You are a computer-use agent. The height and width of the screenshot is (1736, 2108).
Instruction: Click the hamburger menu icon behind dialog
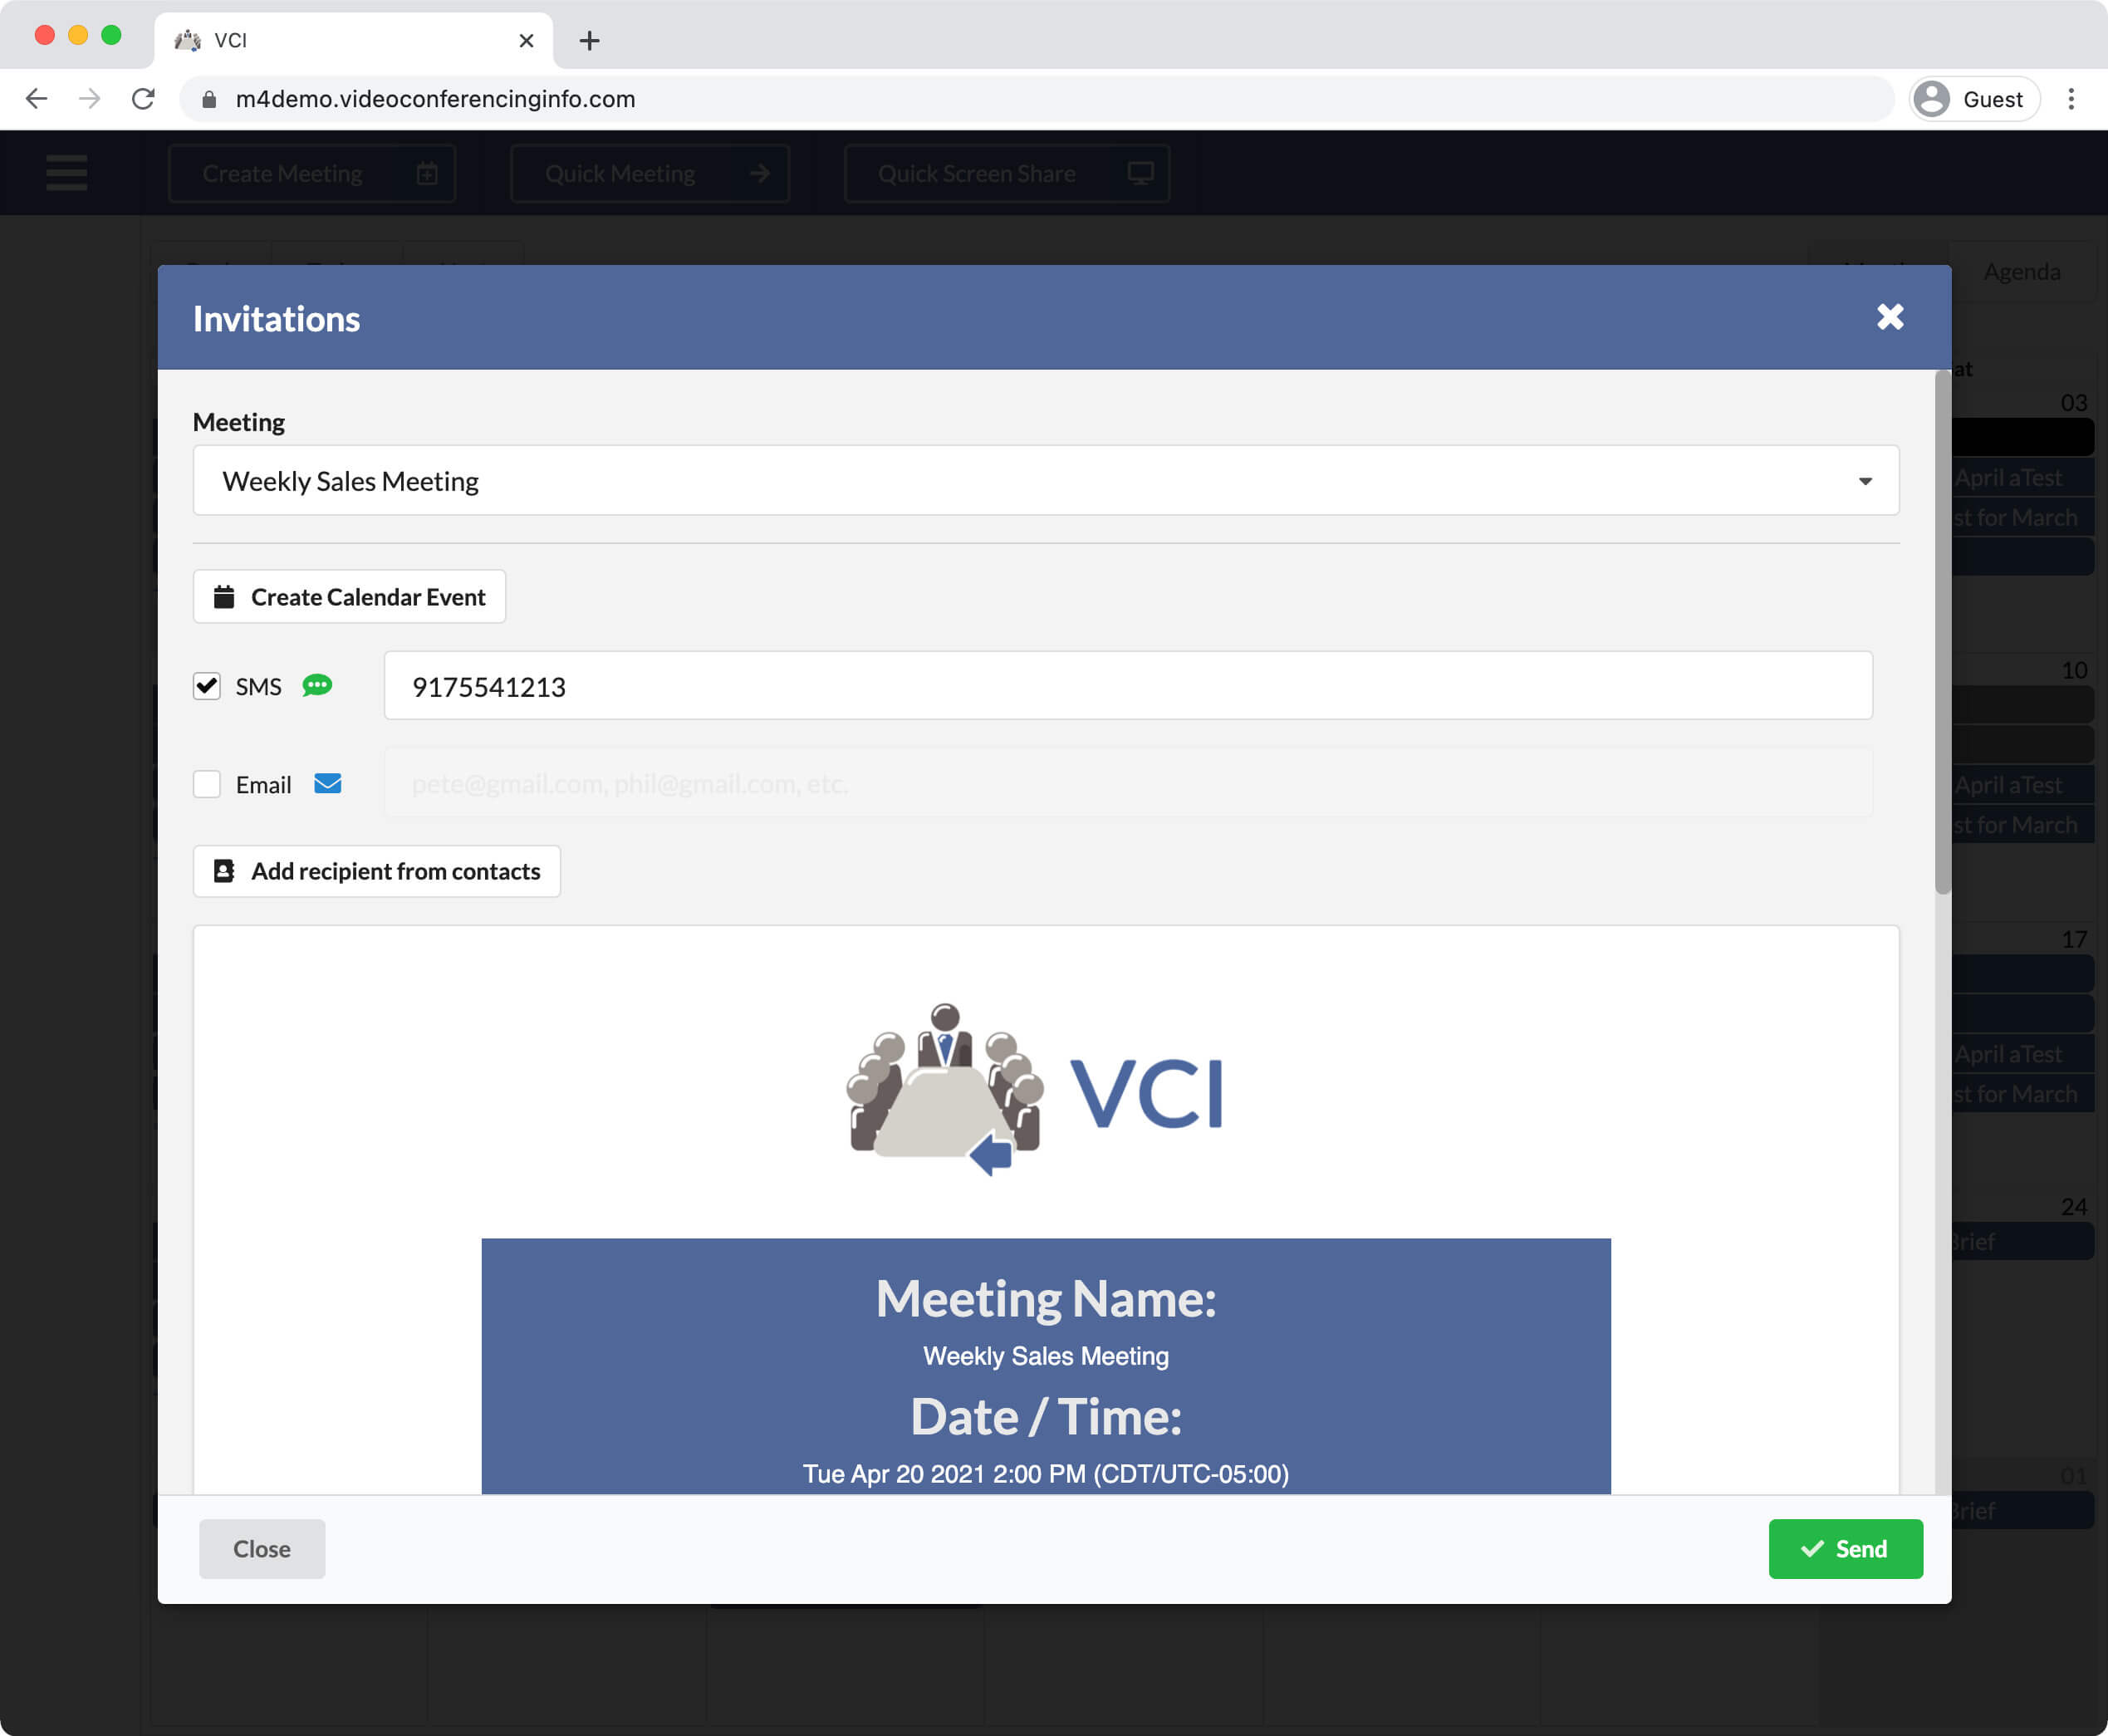click(x=67, y=173)
